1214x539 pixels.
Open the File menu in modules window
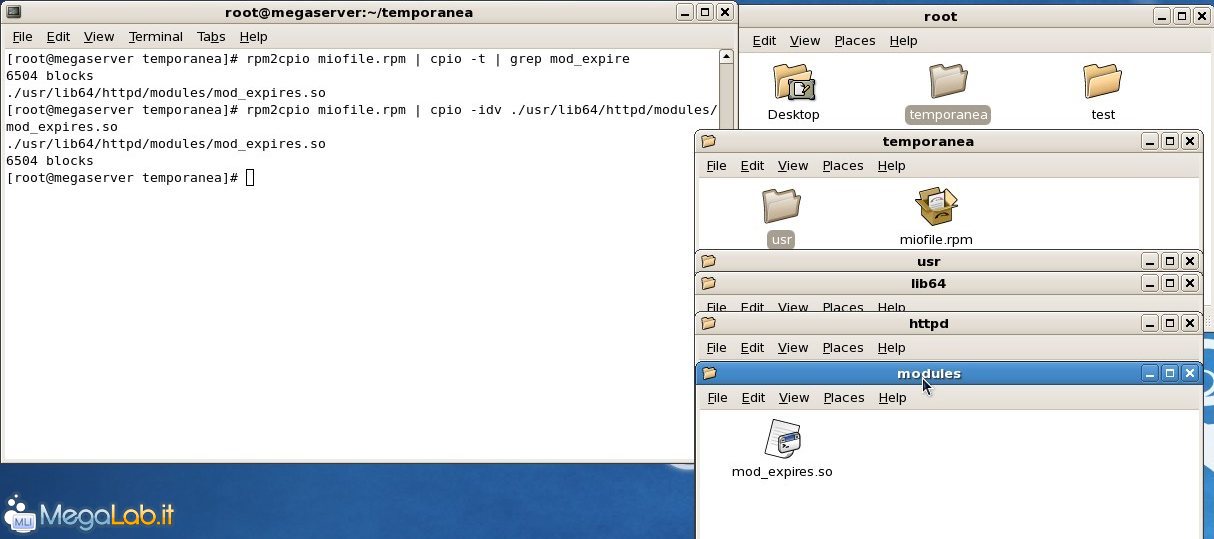point(717,398)
